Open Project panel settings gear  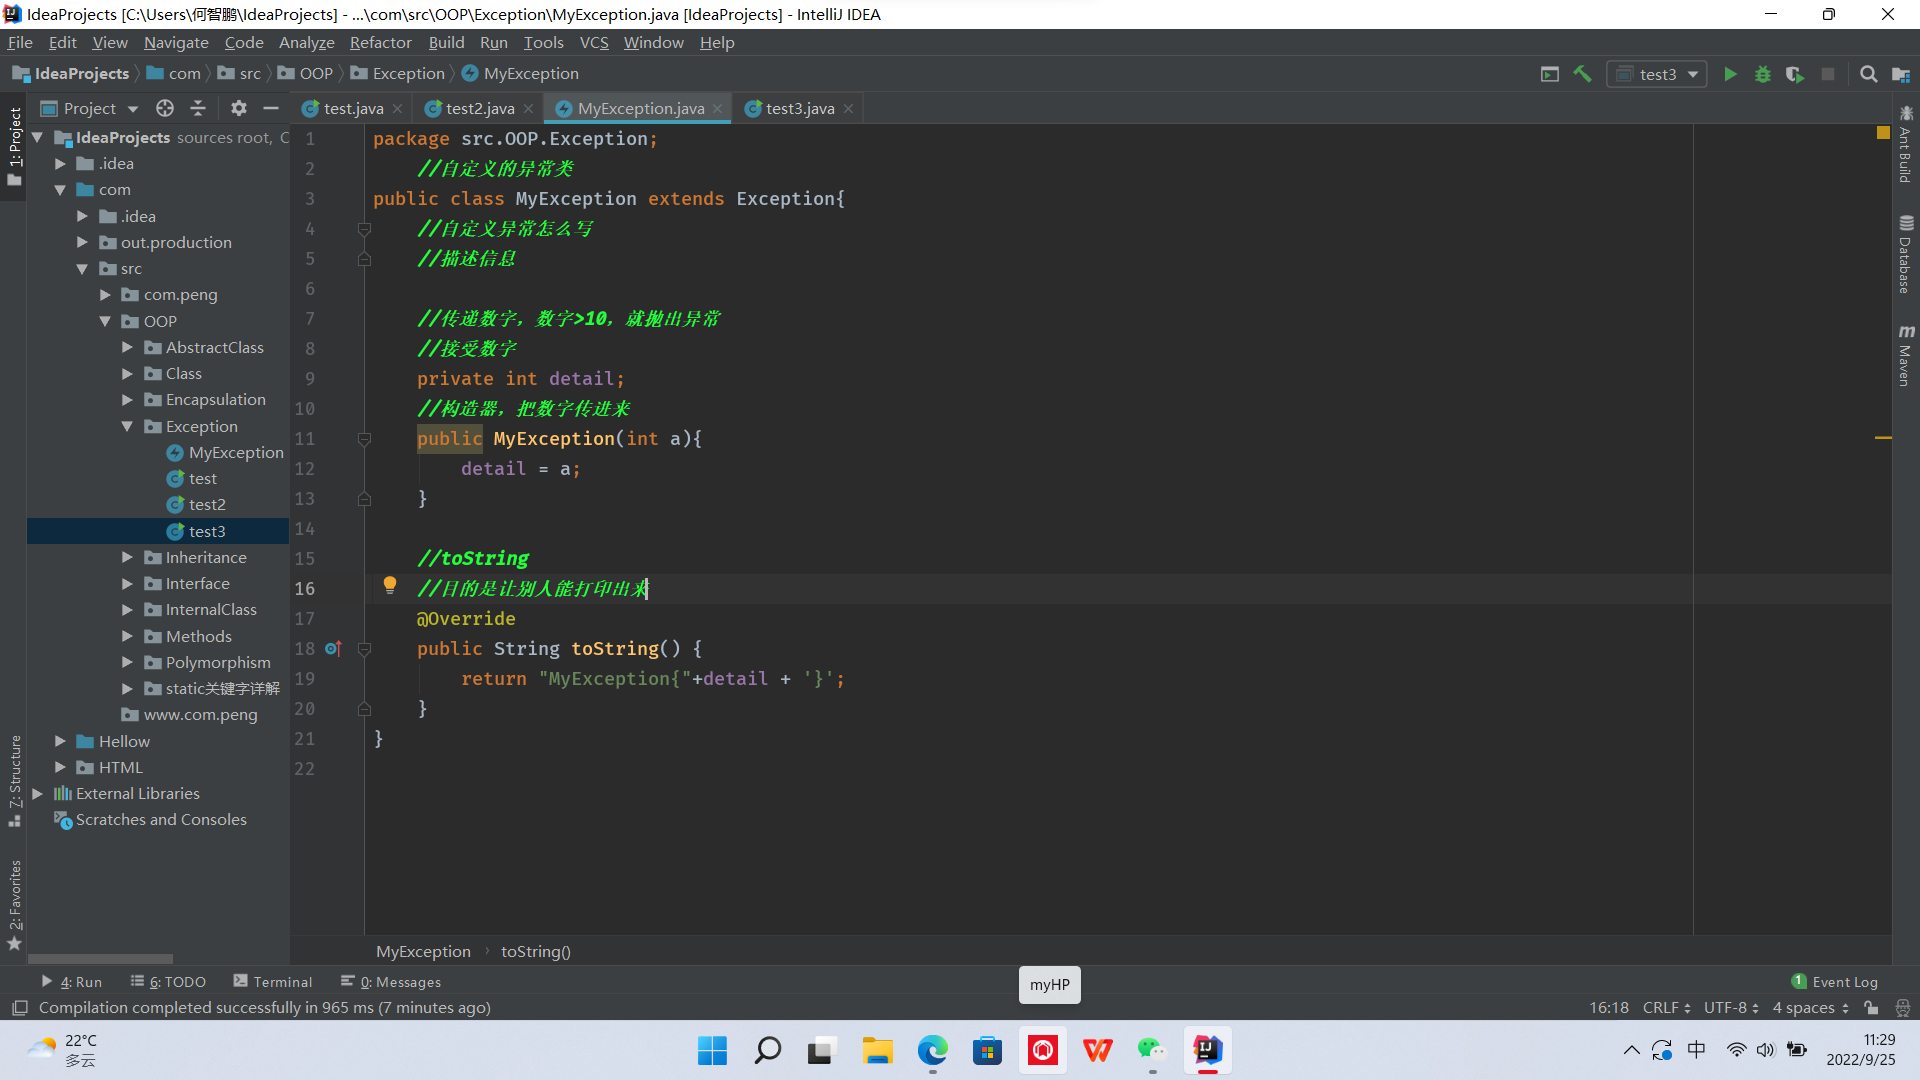pyautogui.click(x=238, y=108)
